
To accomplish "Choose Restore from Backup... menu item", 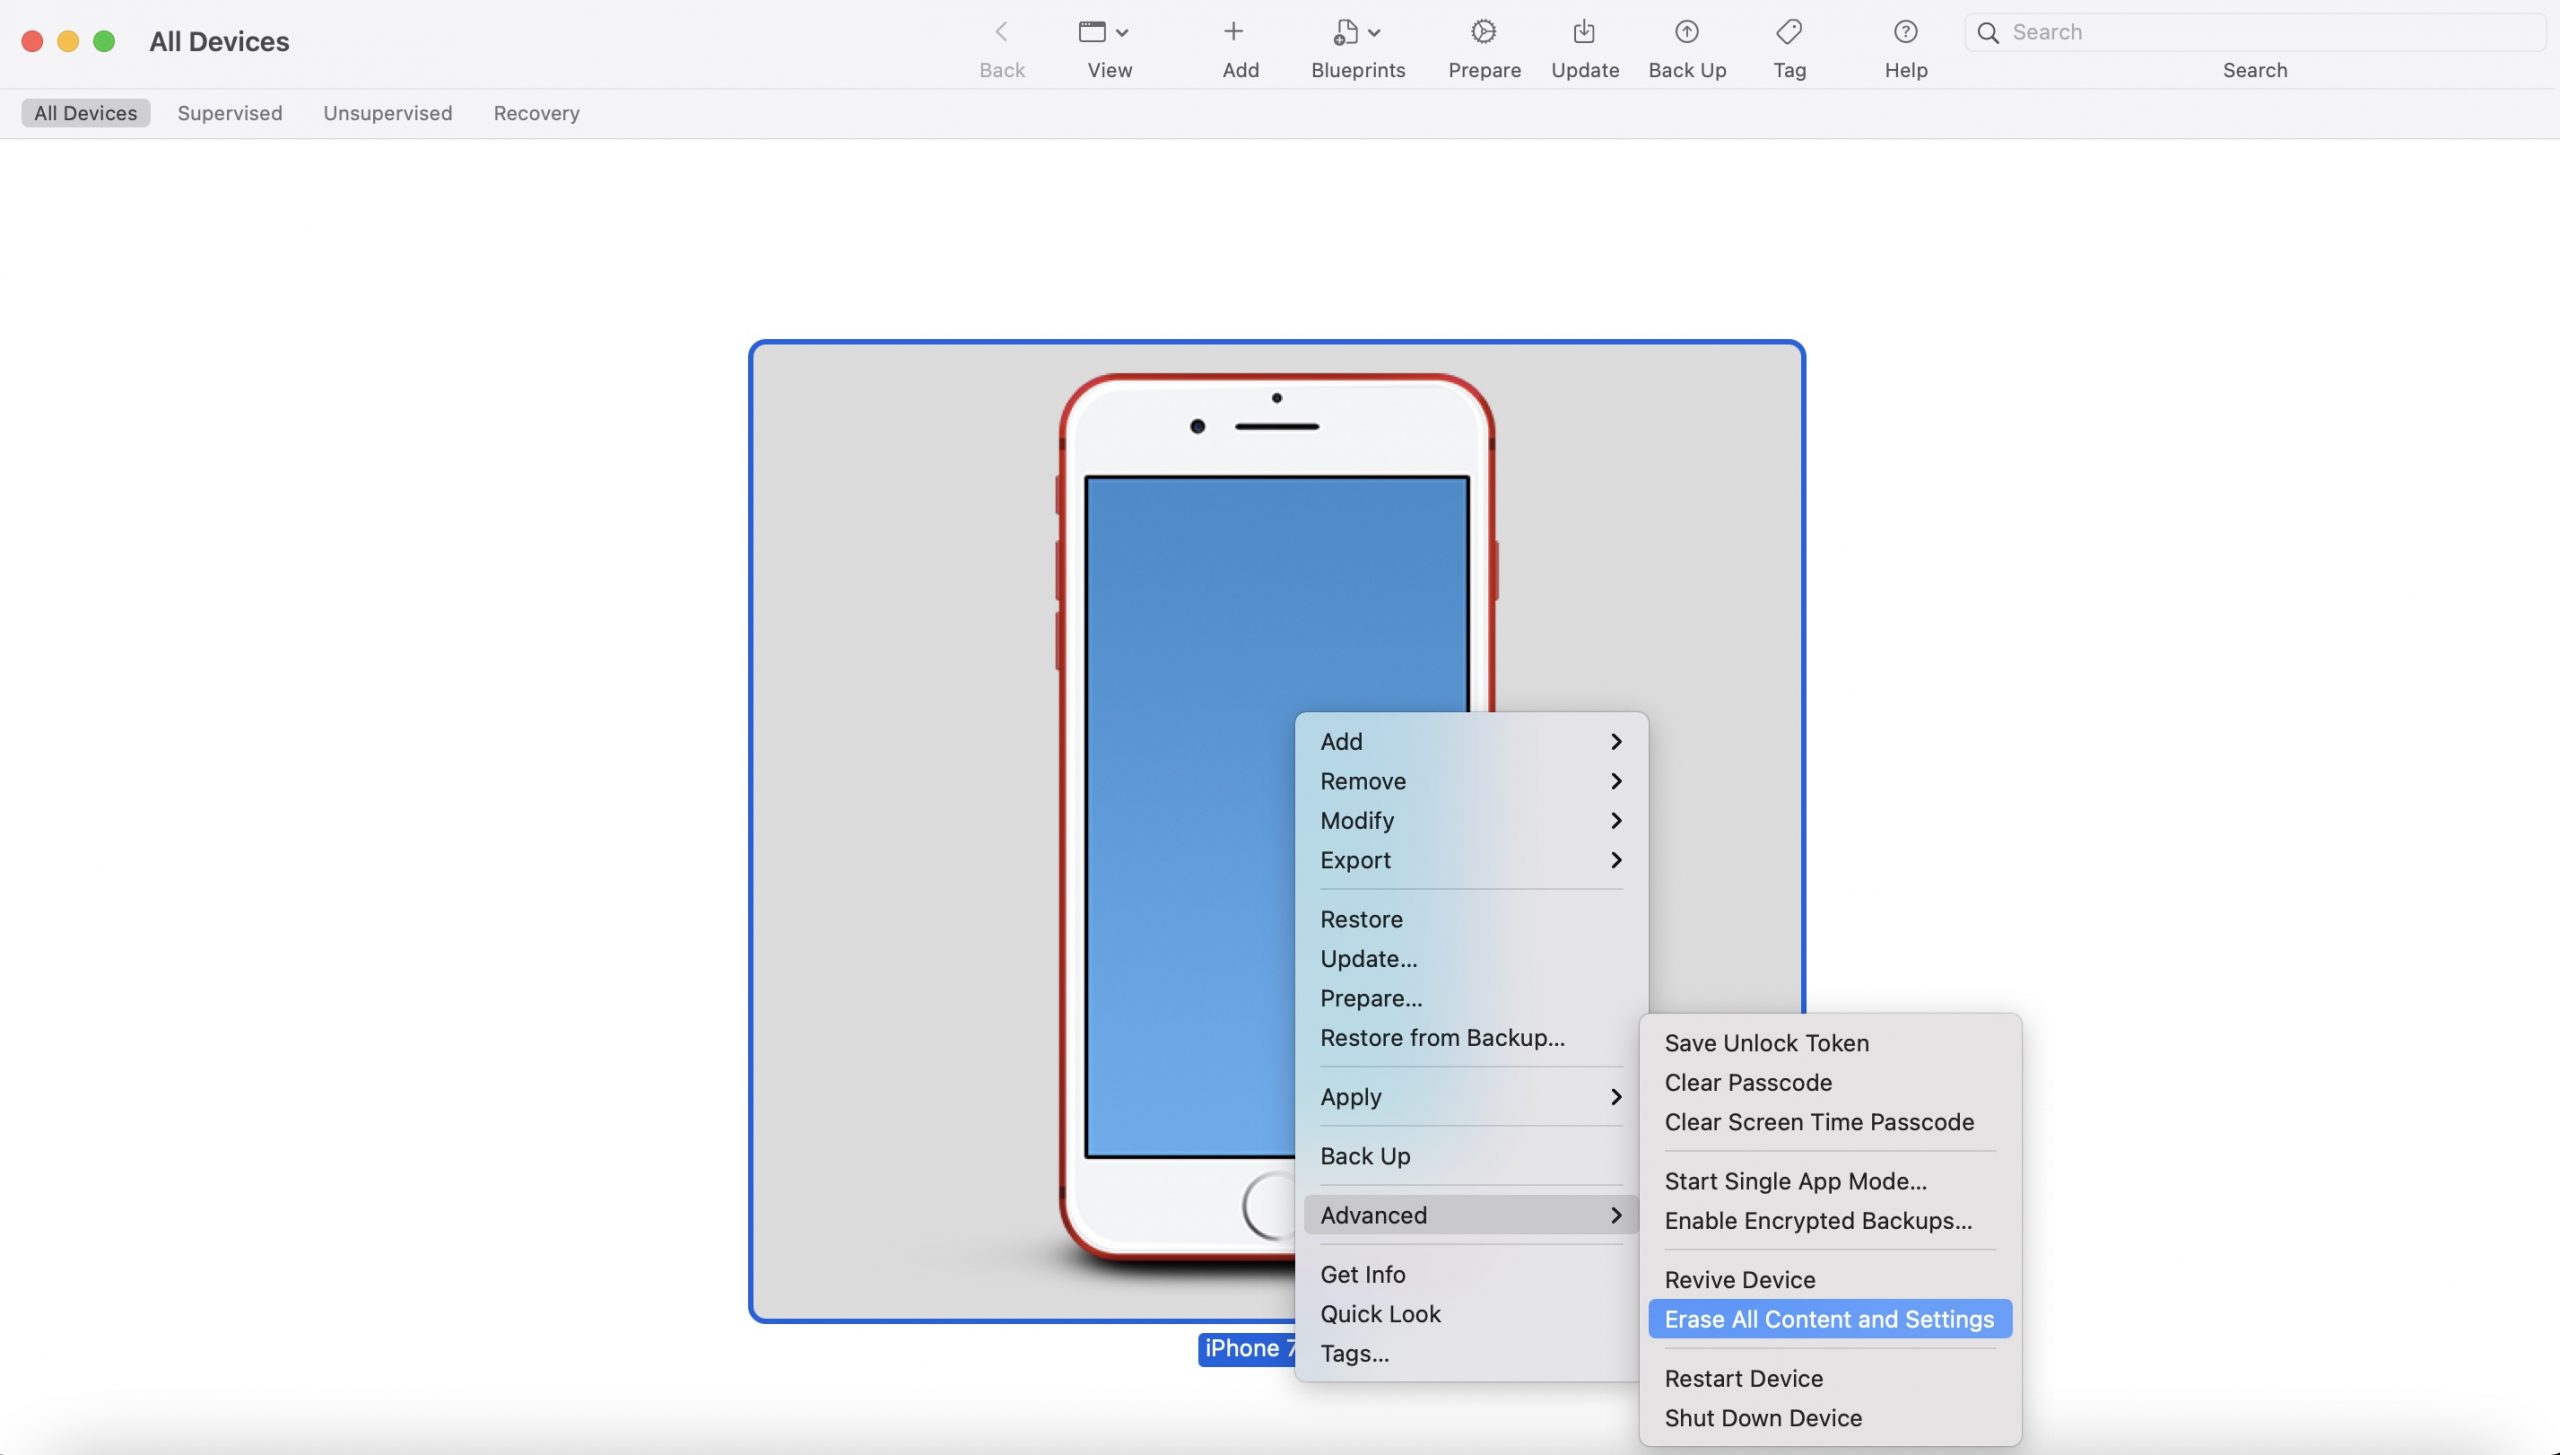I will pyautogui.click(x=1471, y=1038).
